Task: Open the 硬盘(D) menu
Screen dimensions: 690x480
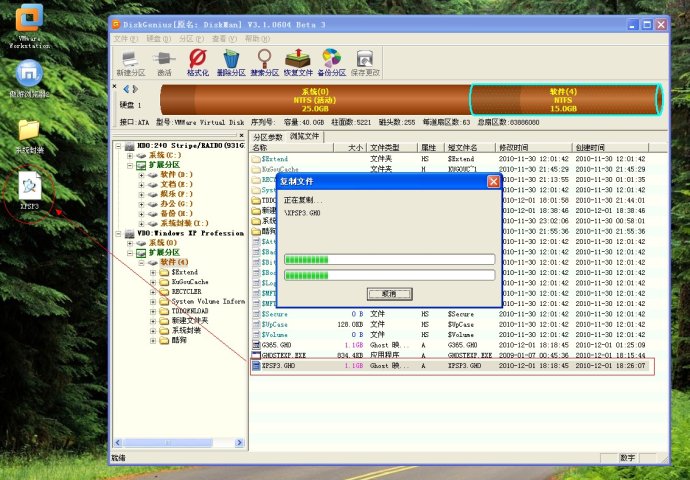Action: [x=158, y=39]
